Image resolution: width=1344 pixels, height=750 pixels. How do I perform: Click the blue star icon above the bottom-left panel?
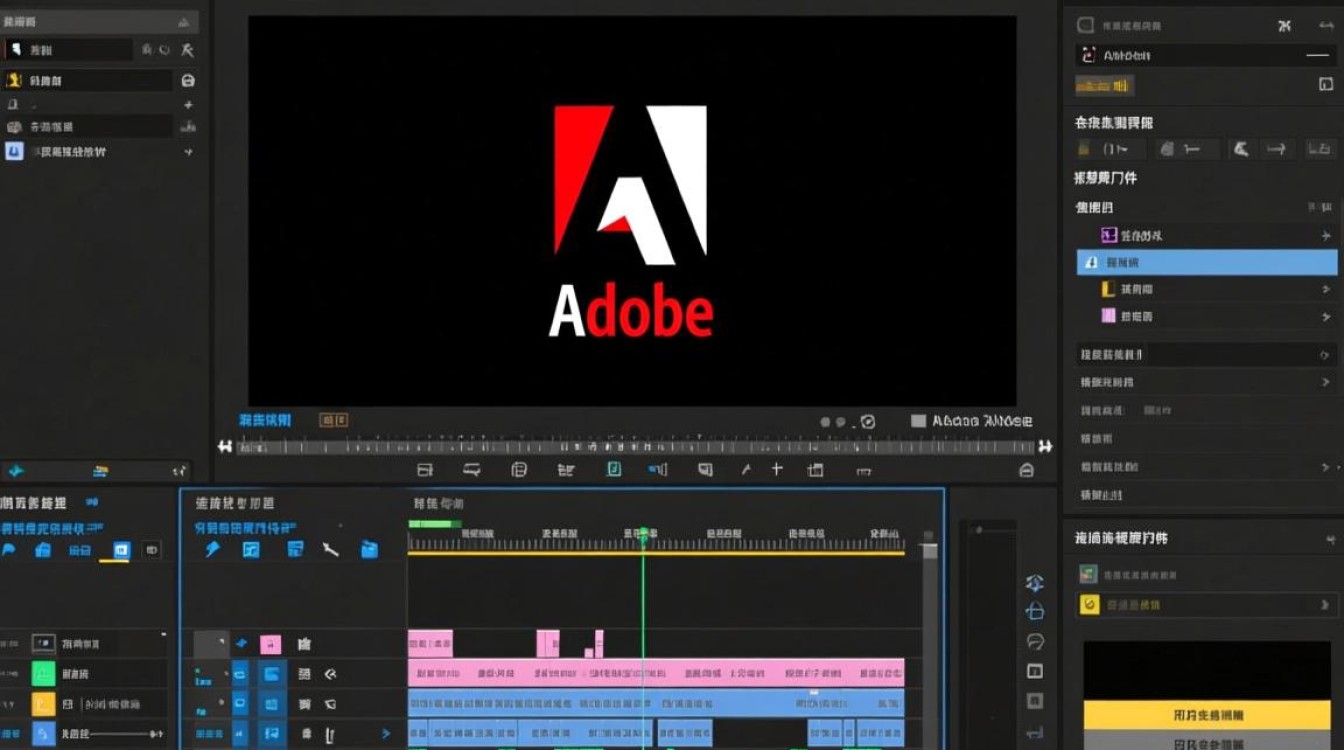[x=16, y=471]
